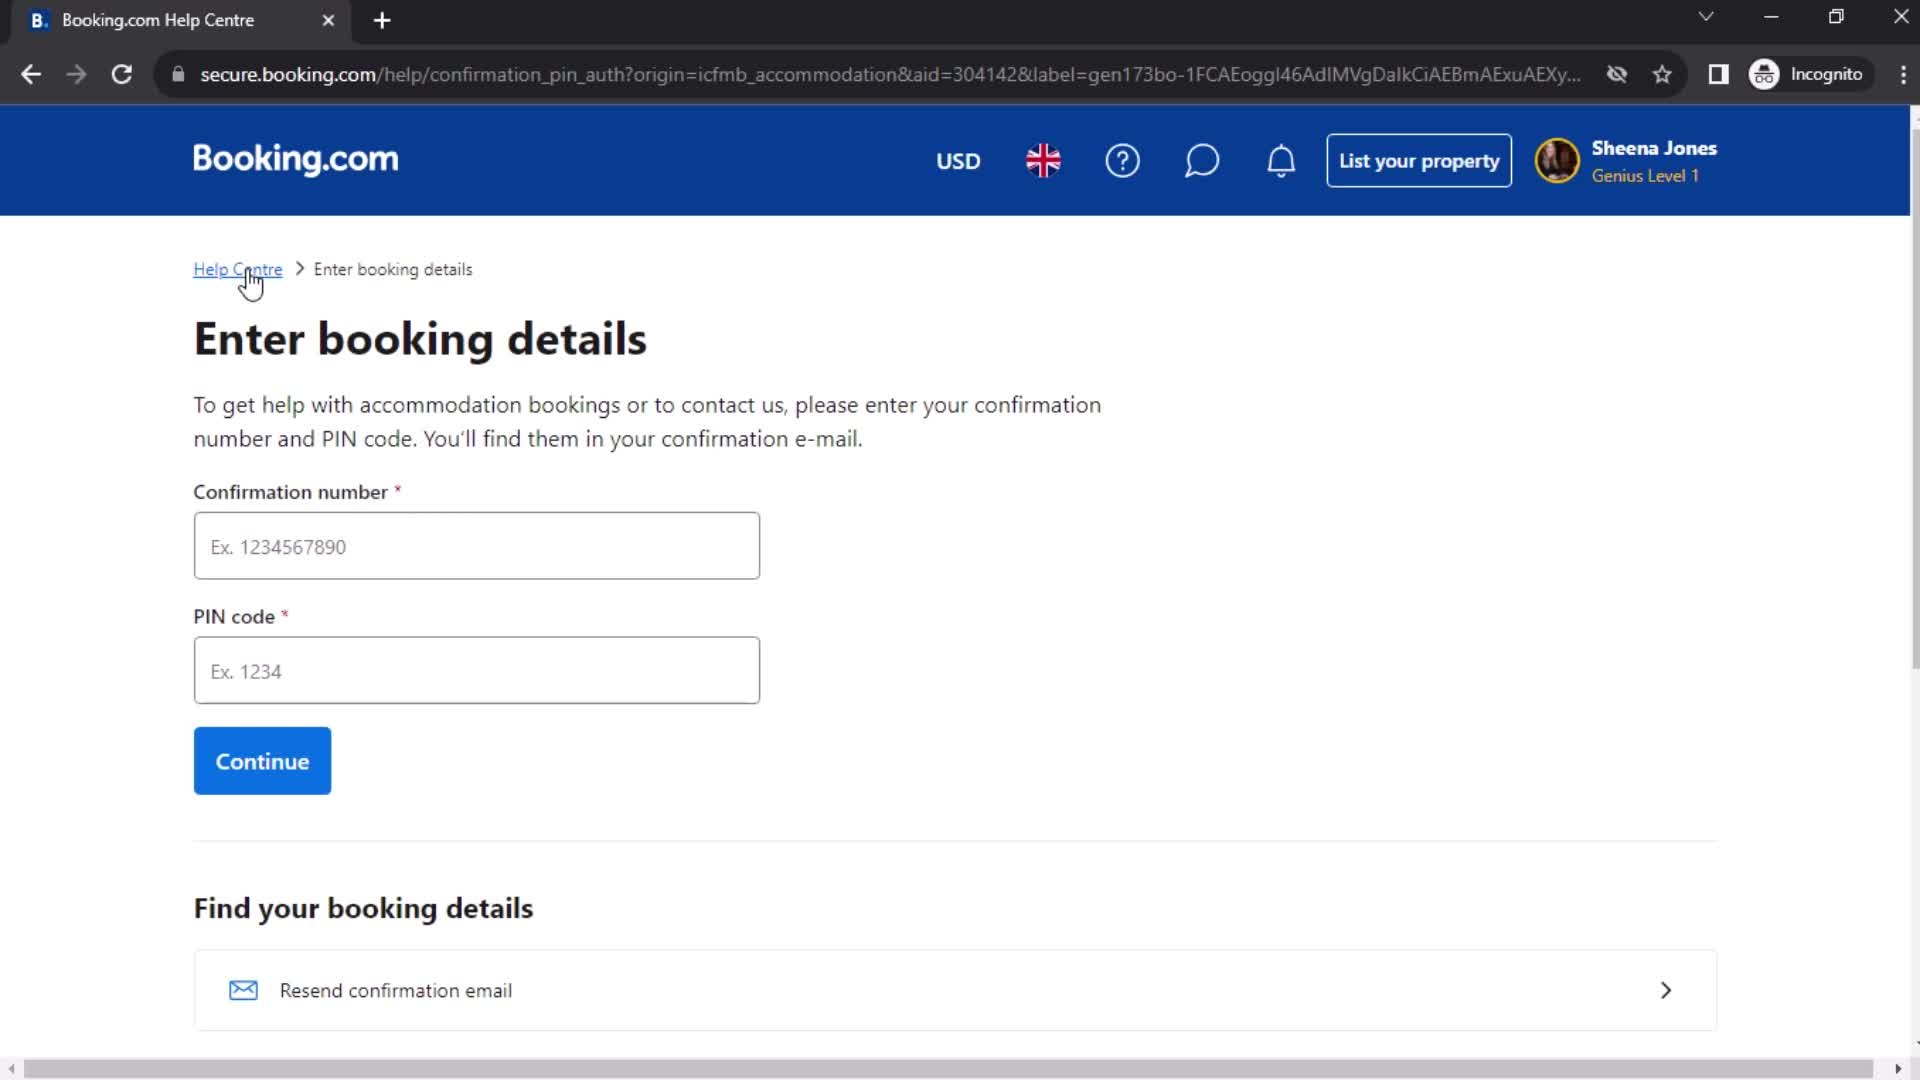Click the horizontal scrollbar's right arrow

click(x=1898, y=1069)
